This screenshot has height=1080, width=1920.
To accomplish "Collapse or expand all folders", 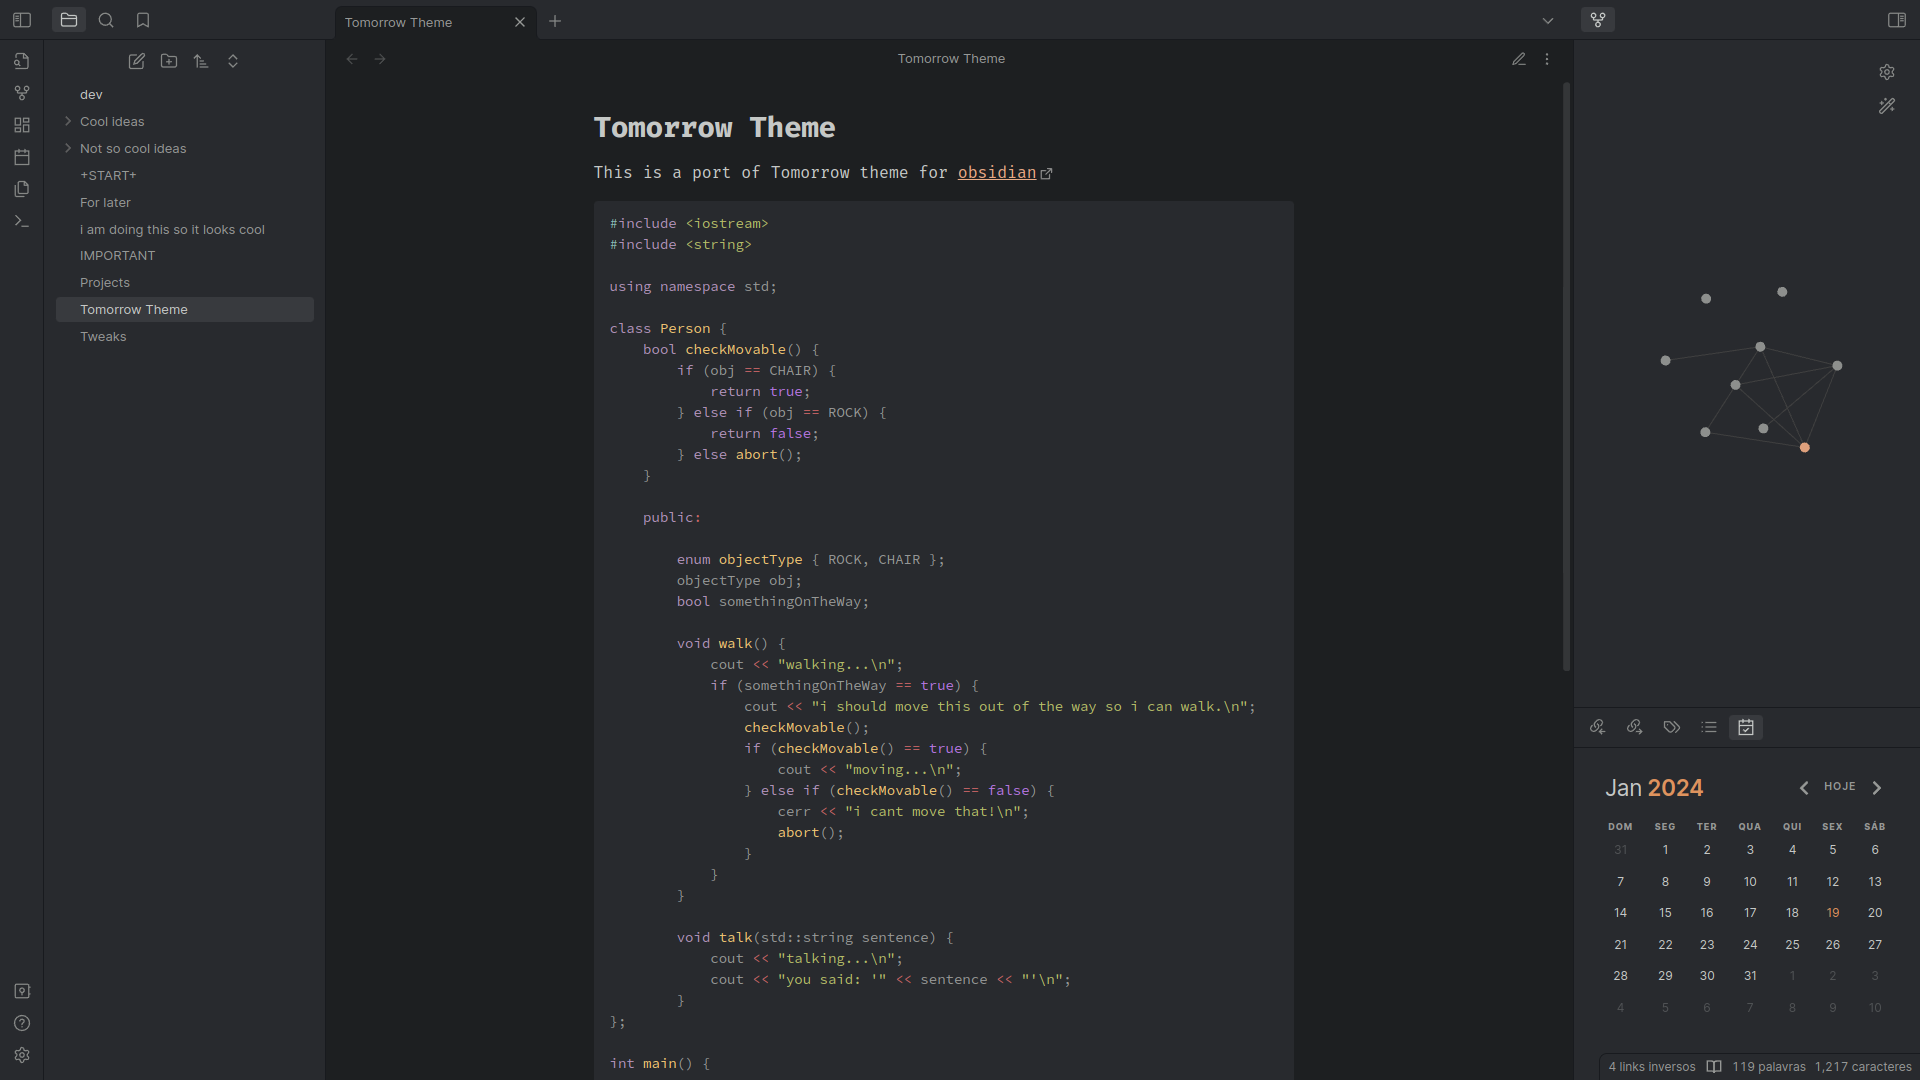I will click(x=233, y=61).
